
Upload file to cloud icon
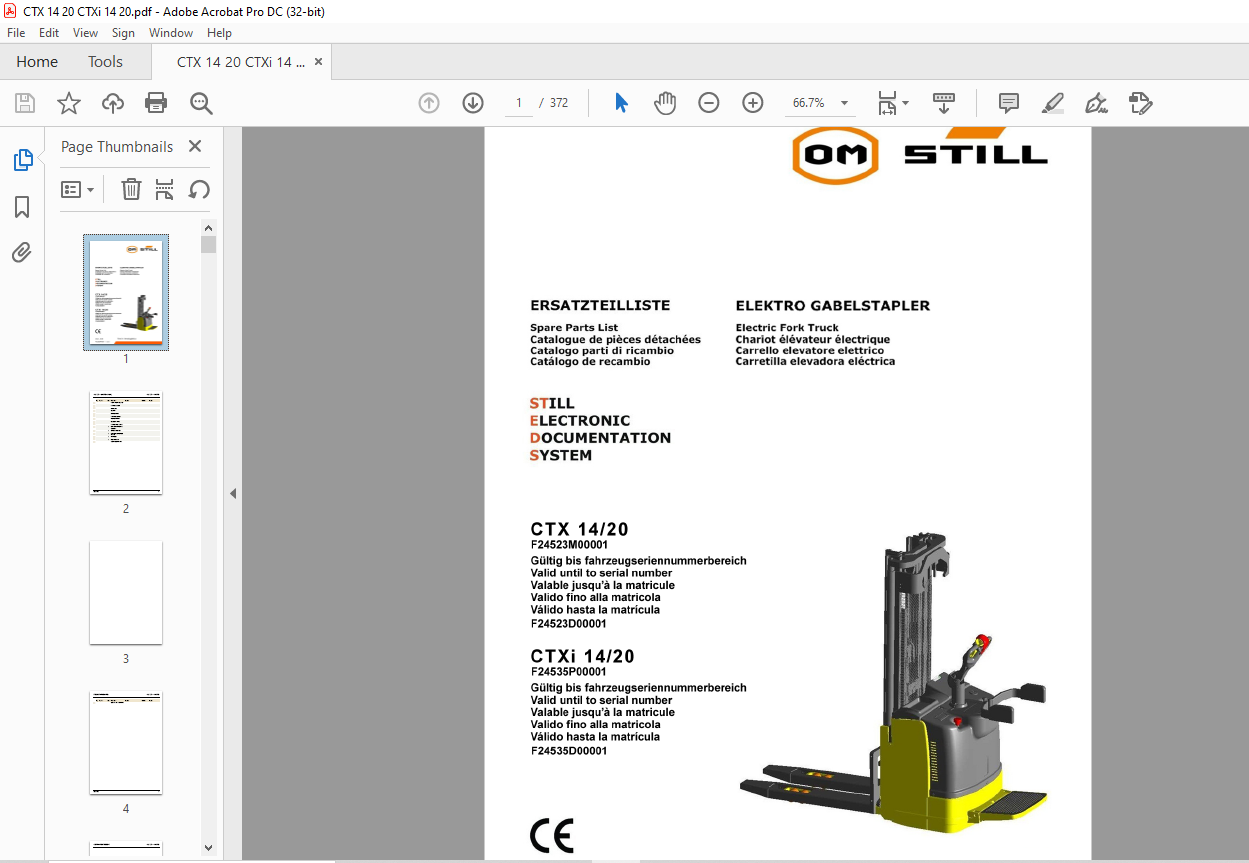[x=113, y=103]
